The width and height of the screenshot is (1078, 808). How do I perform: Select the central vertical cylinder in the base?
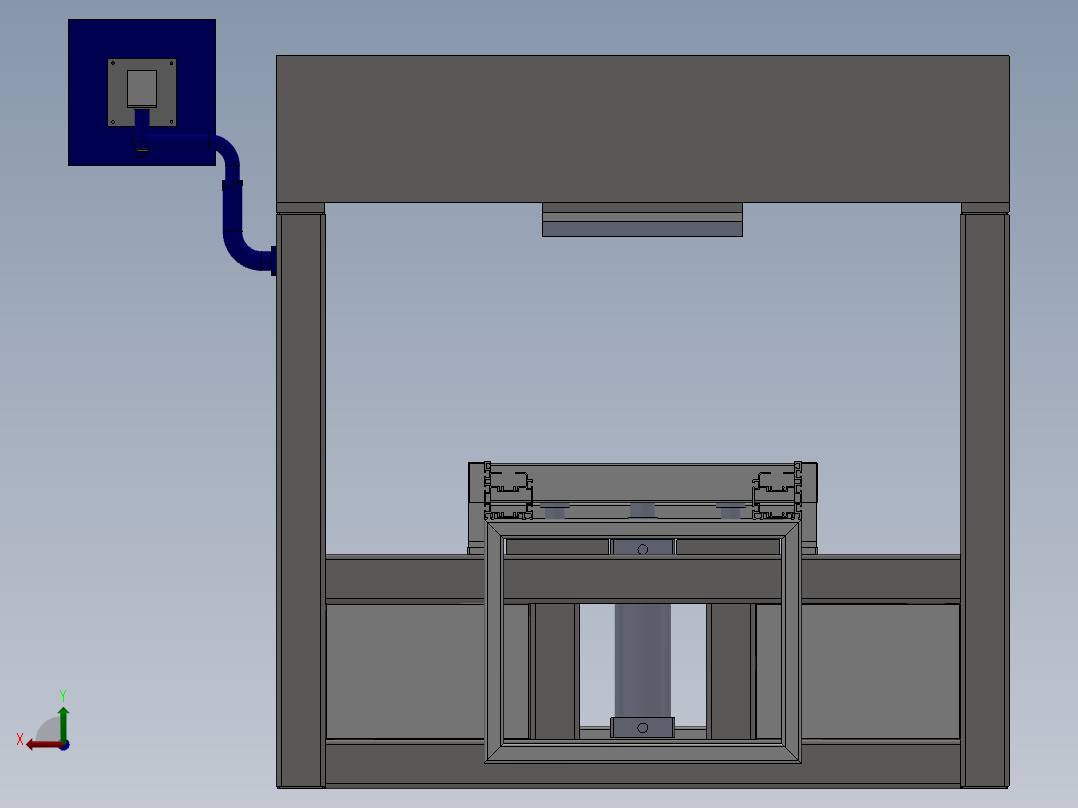click(x=642, y=660)
